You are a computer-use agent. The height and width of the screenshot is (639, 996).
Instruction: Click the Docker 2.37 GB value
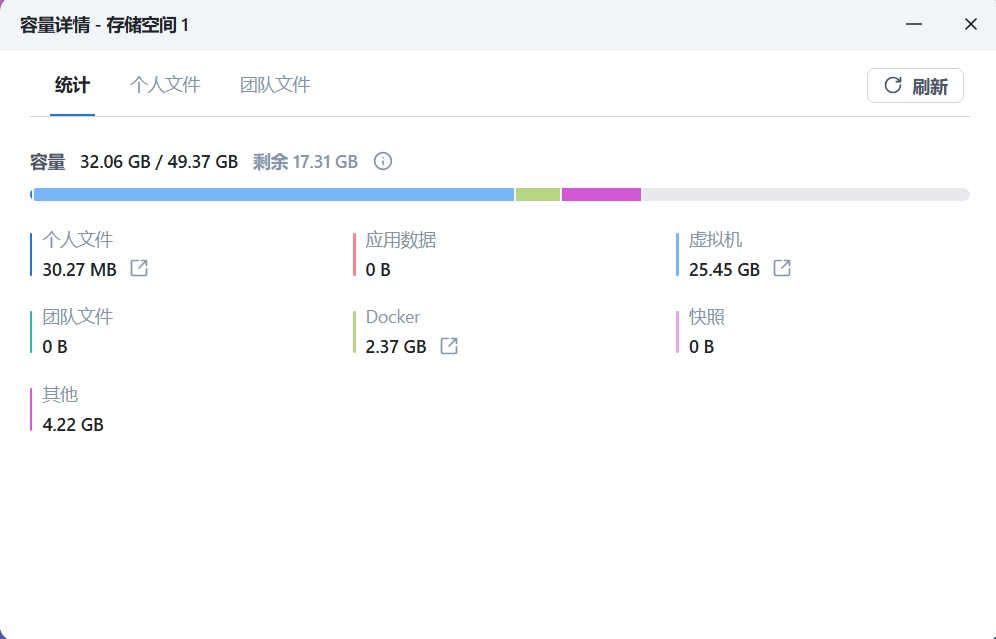click(396, 346)
